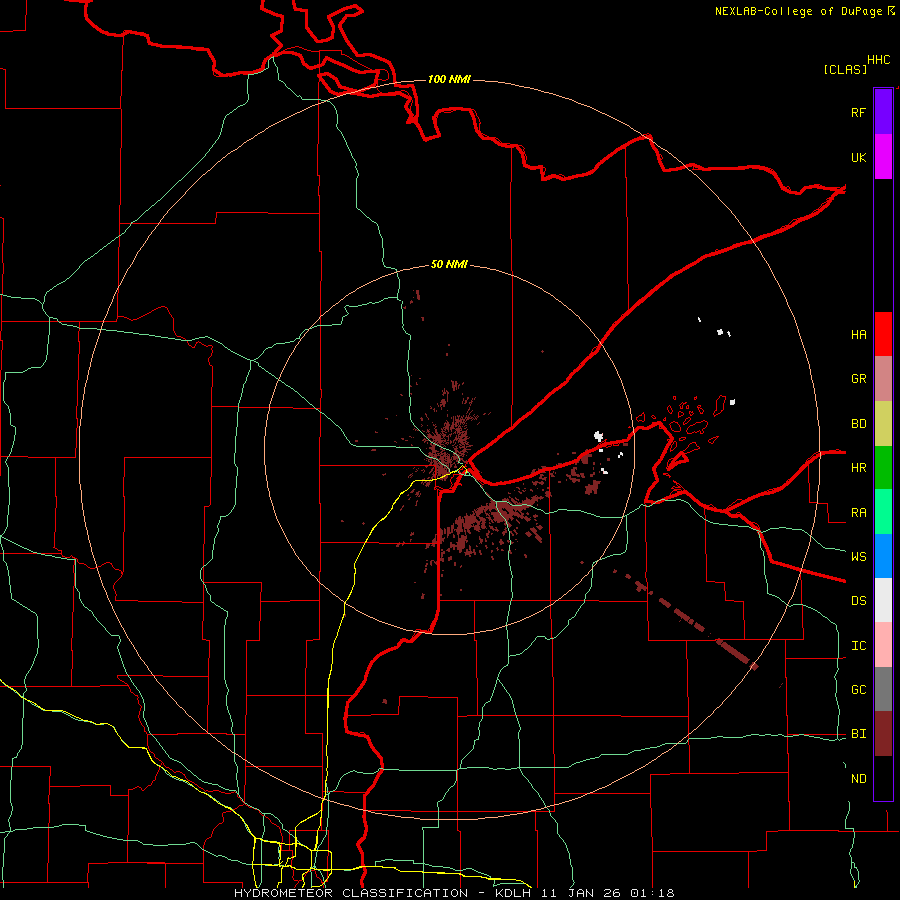
Task: Click the "BD" legend label
Action: (858, 424)
